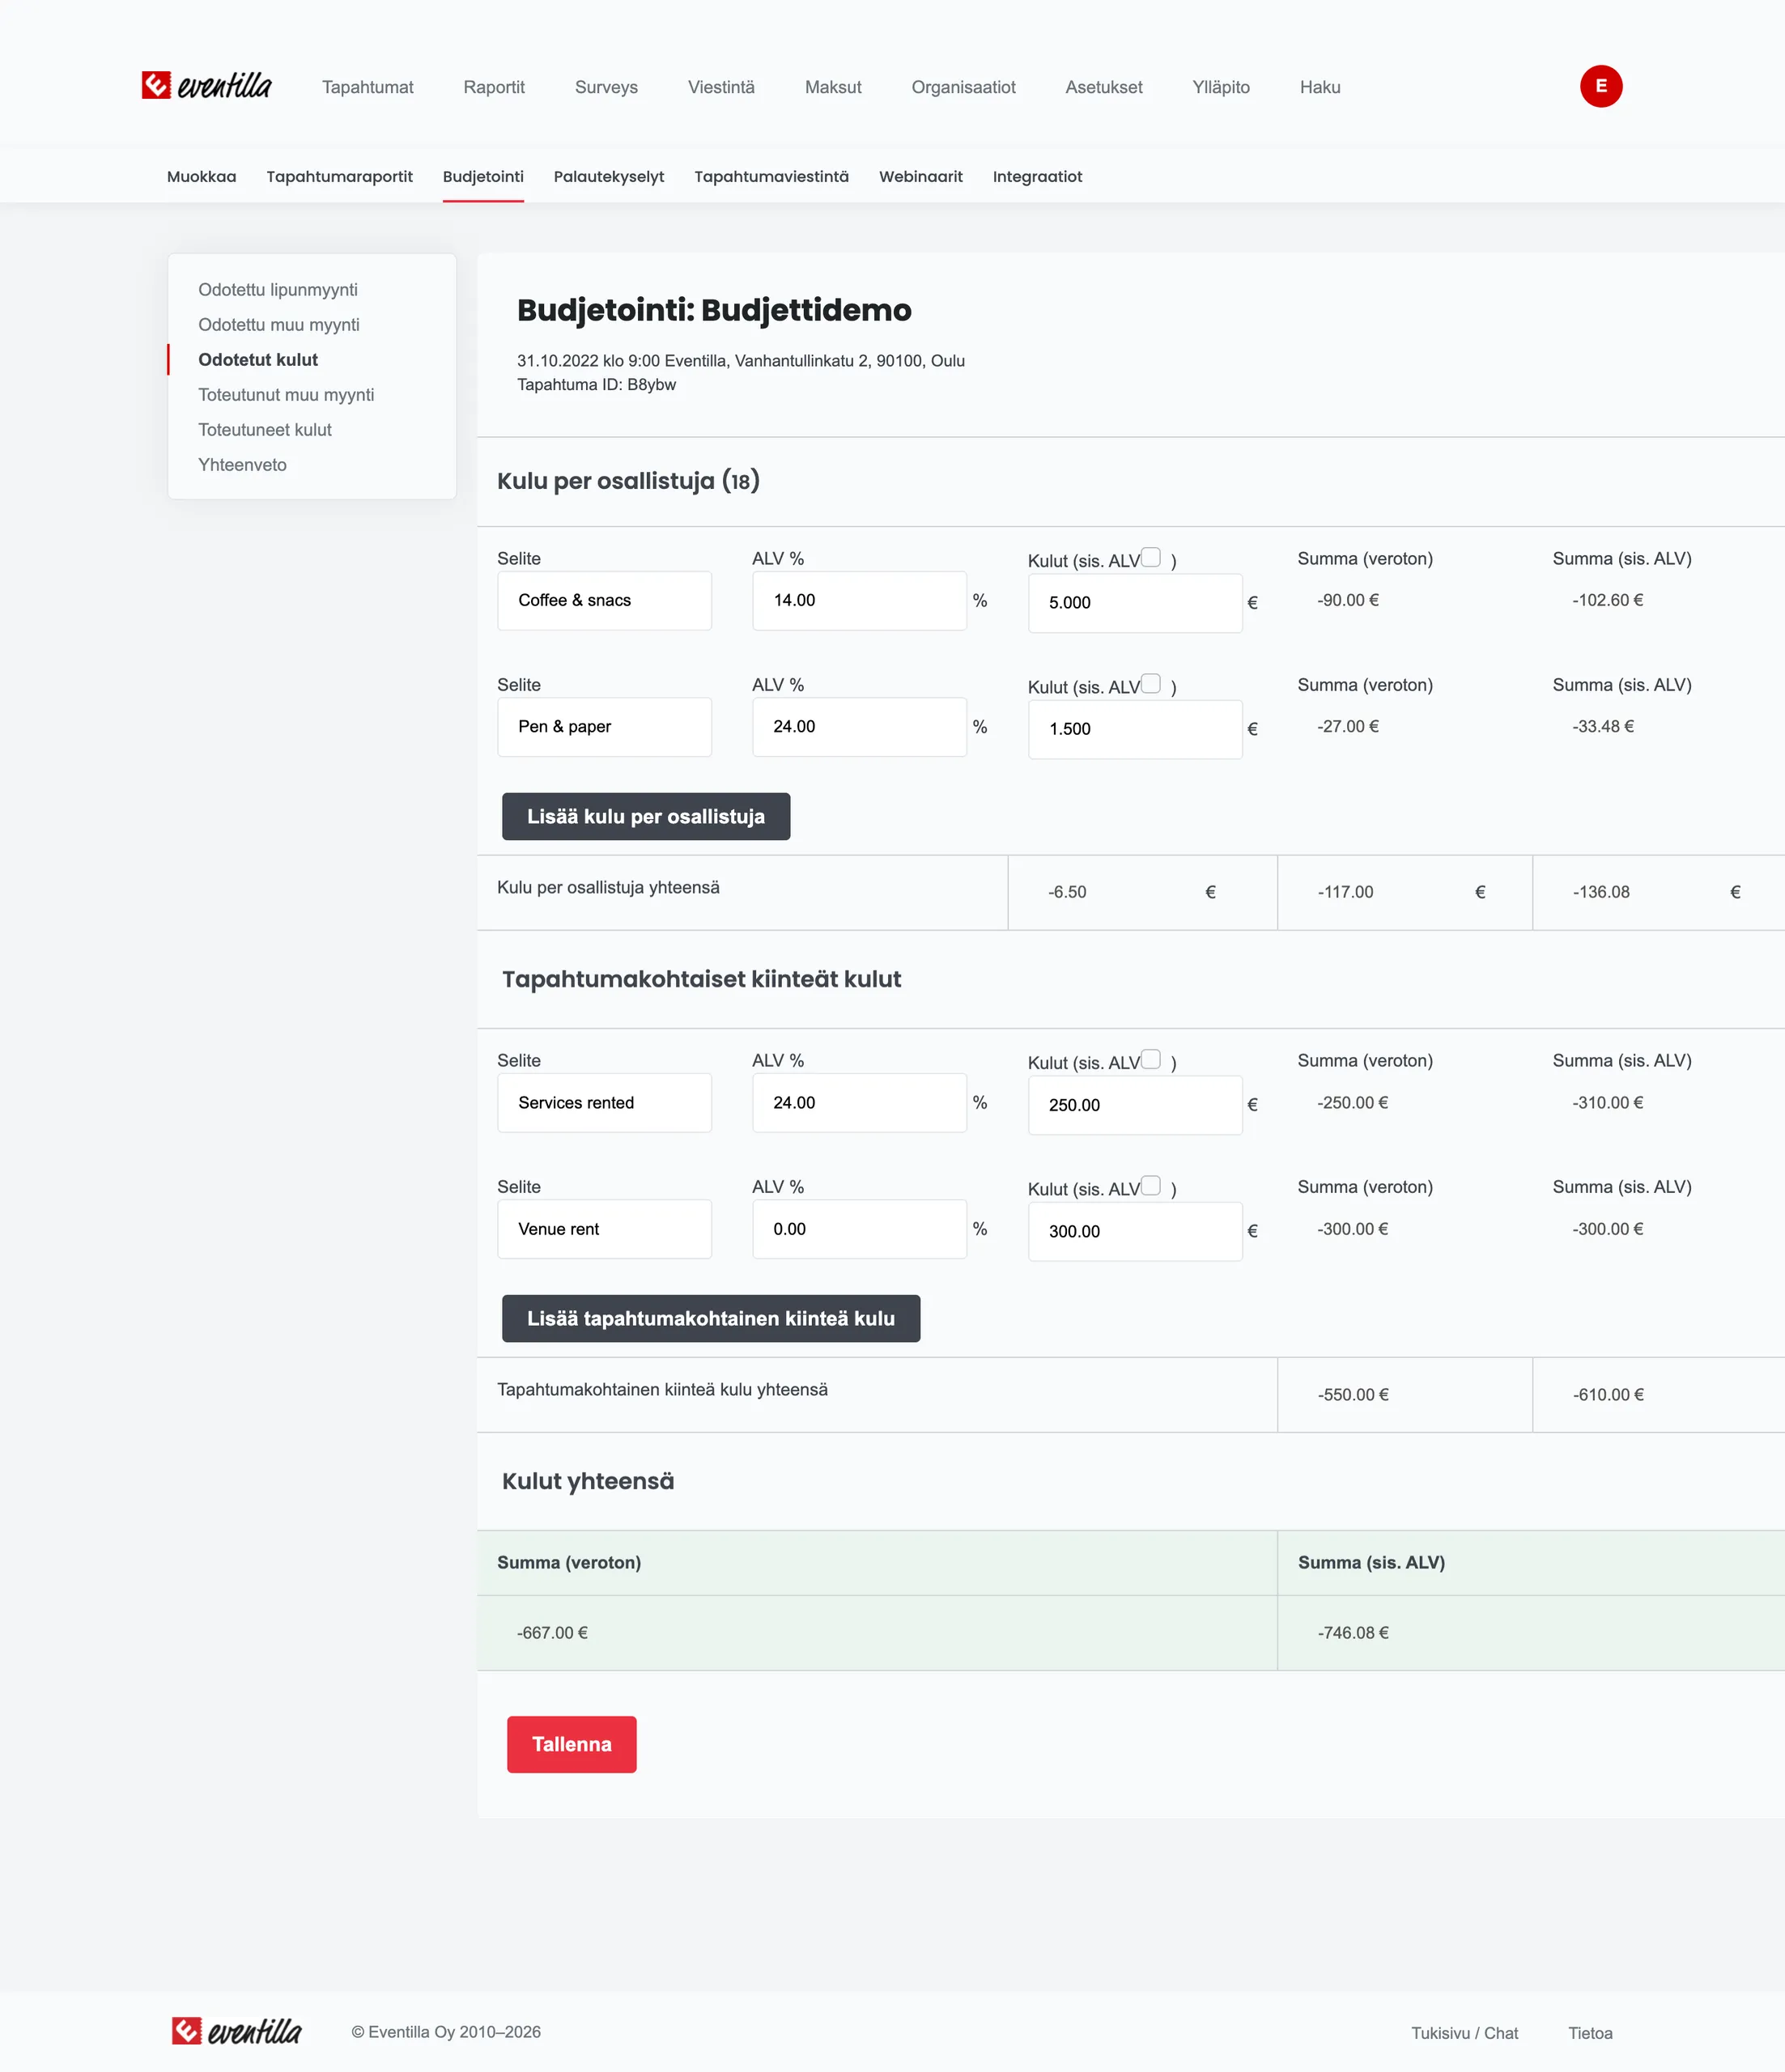Open Surveys in the top navigation
Viewport: 1785px width, 2072px height.
pos(606,87)
